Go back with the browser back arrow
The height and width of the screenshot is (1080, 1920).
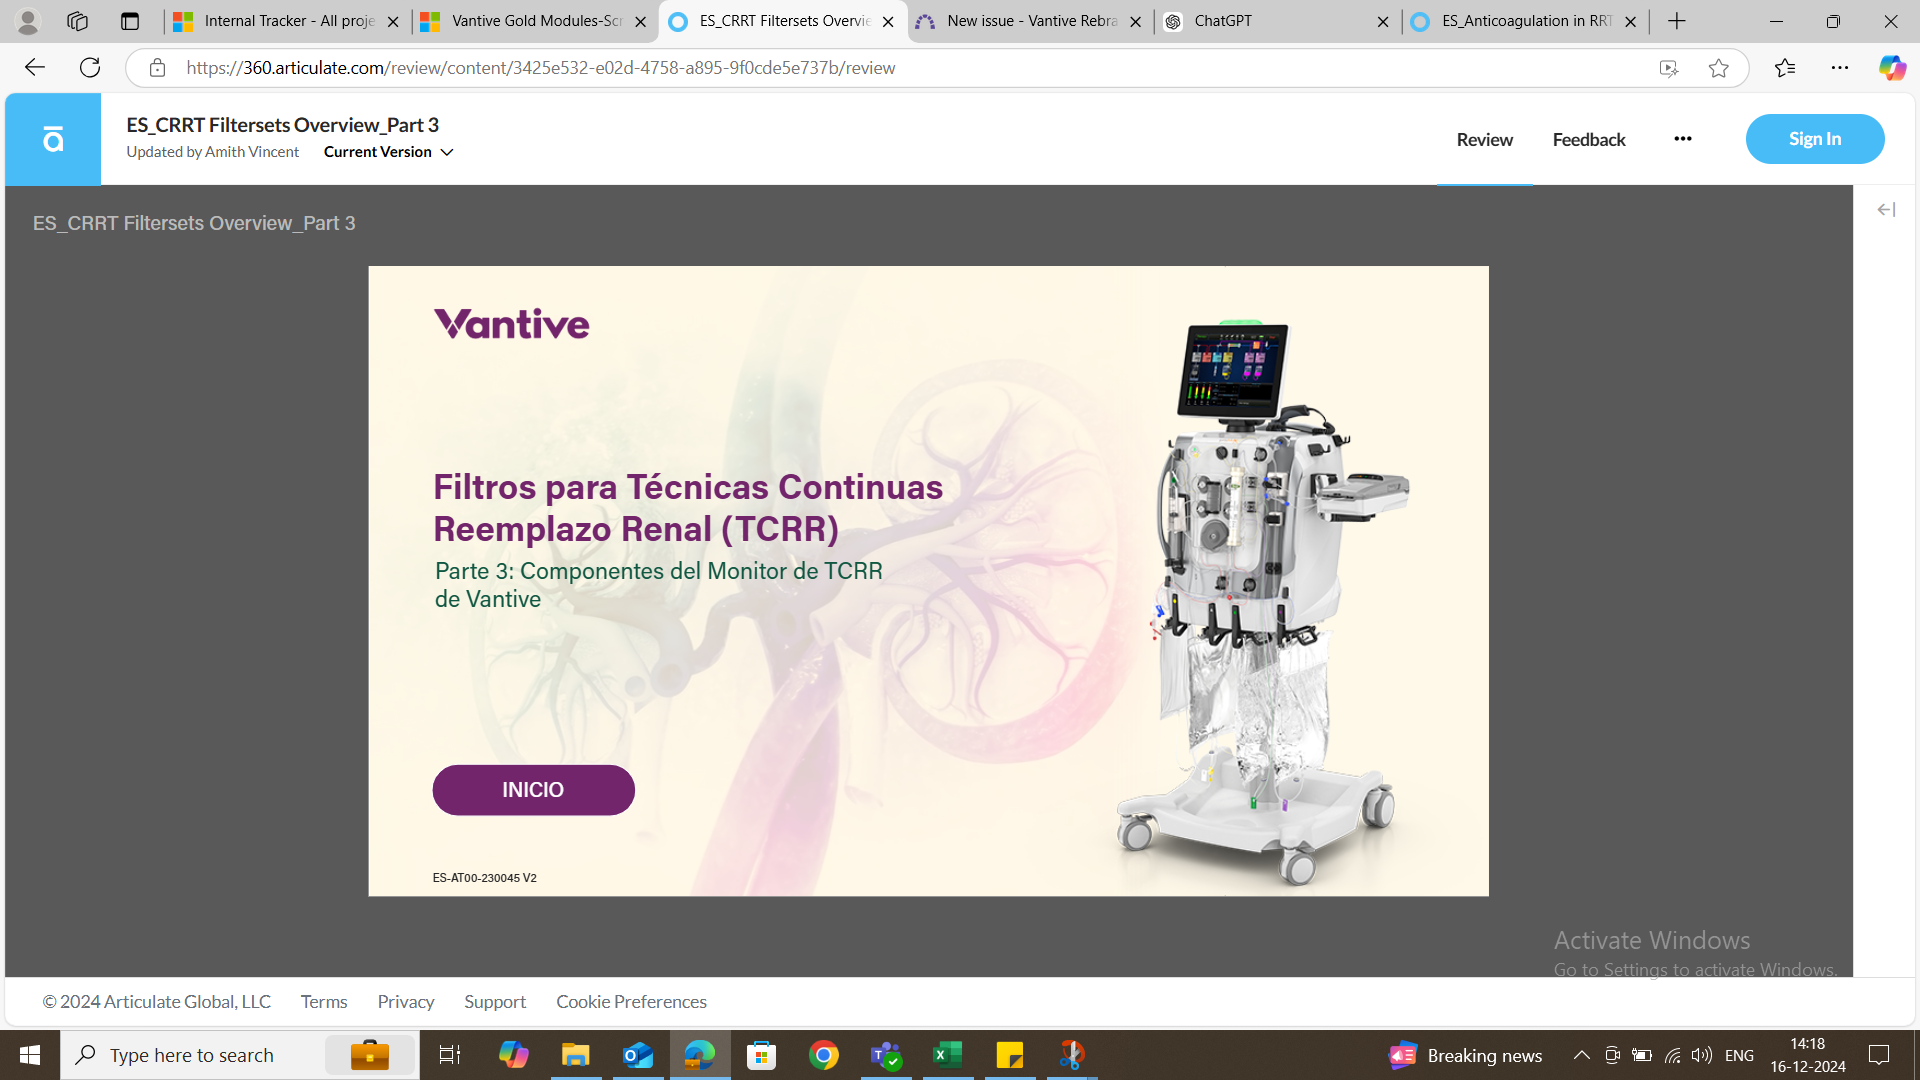35,68
